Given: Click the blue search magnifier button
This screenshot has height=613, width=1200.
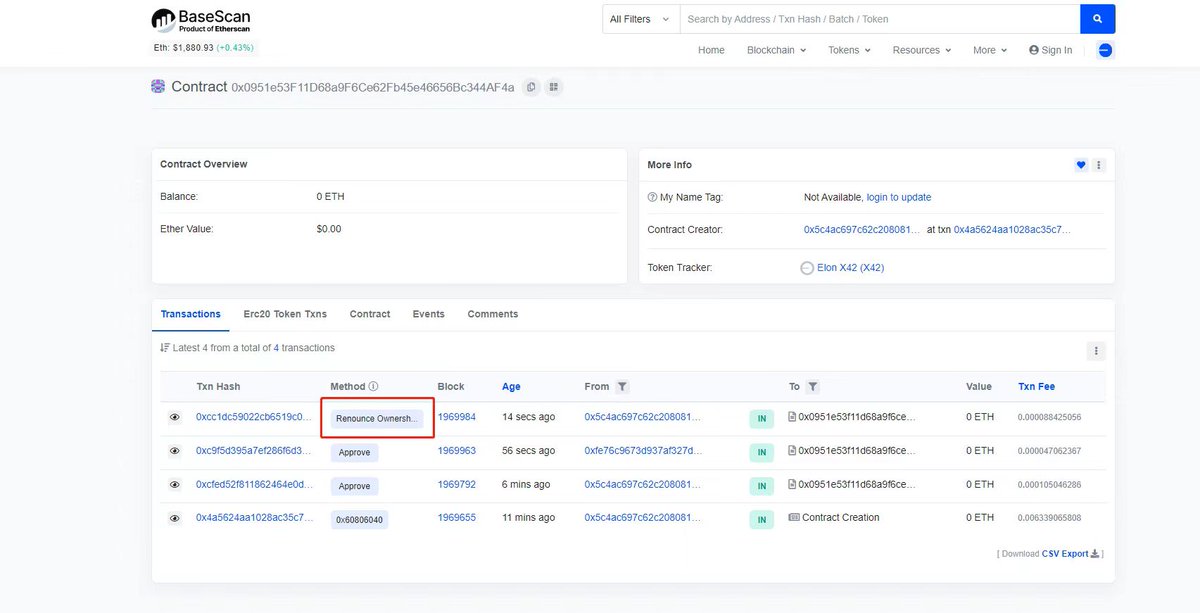Looking at the screenshot, I should [1097, 19].
